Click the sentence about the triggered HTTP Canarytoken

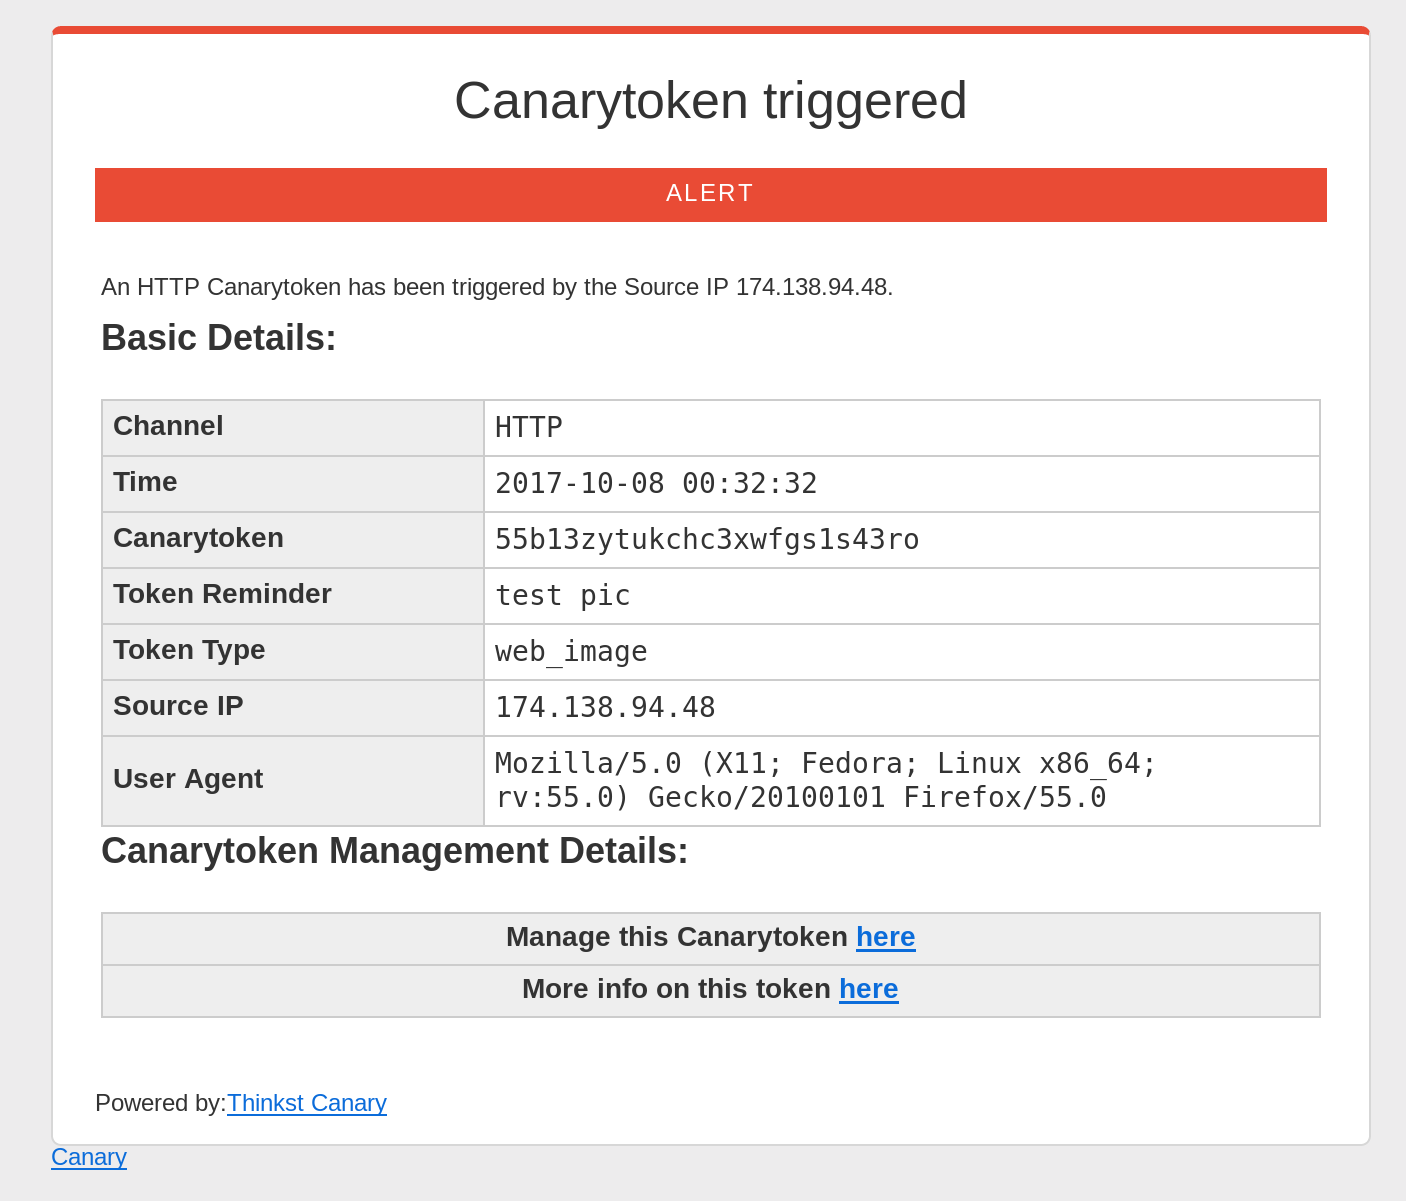497,287
